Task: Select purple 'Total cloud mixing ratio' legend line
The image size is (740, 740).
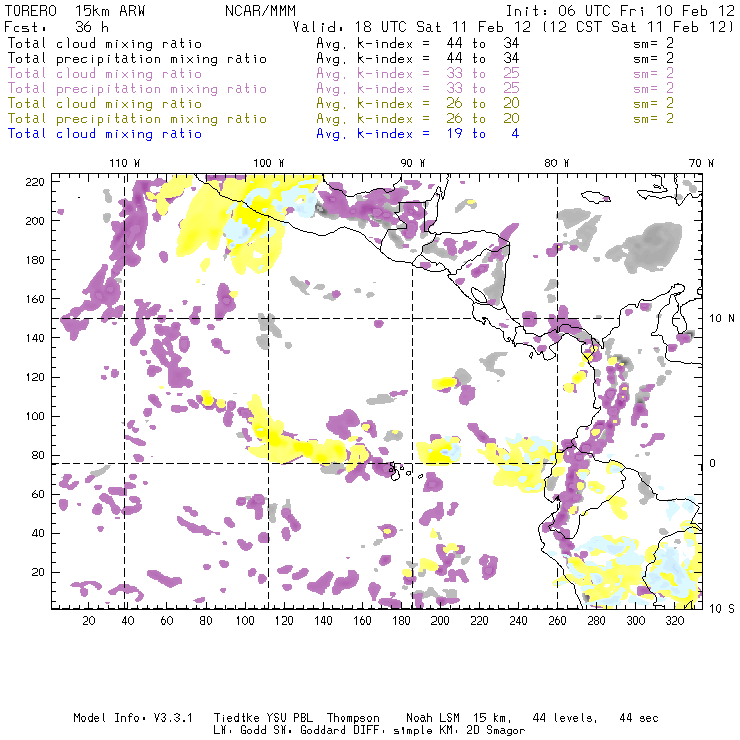Action: pos(105,74)
